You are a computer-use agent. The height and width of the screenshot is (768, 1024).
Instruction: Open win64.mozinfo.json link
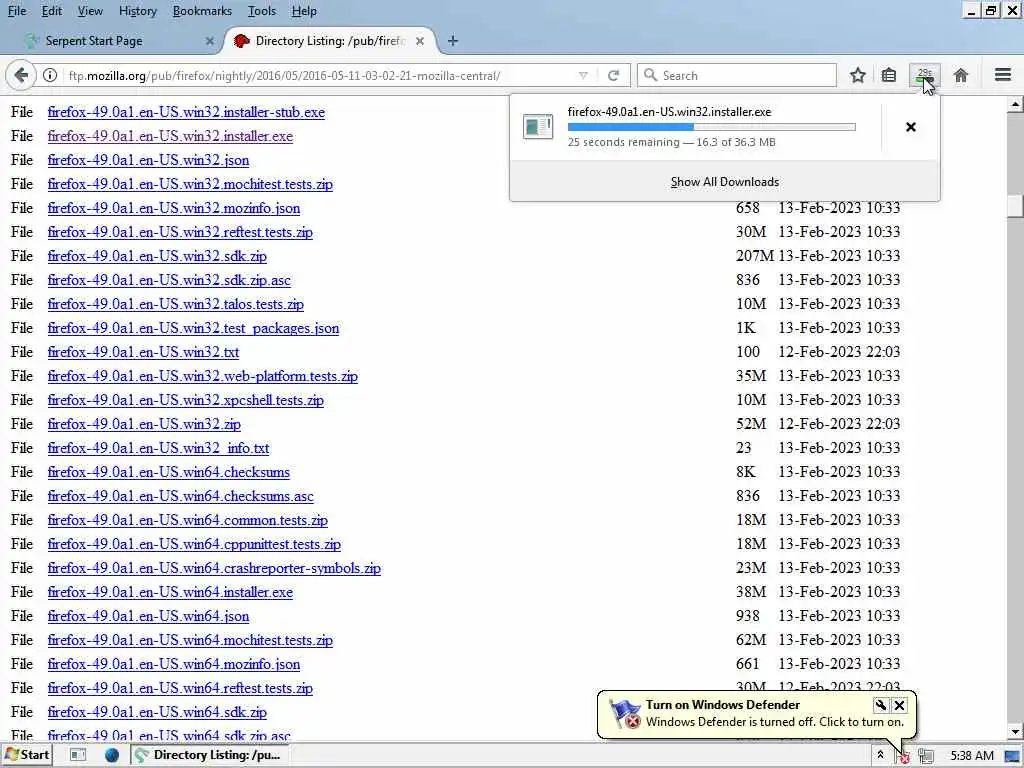(174, 664)
